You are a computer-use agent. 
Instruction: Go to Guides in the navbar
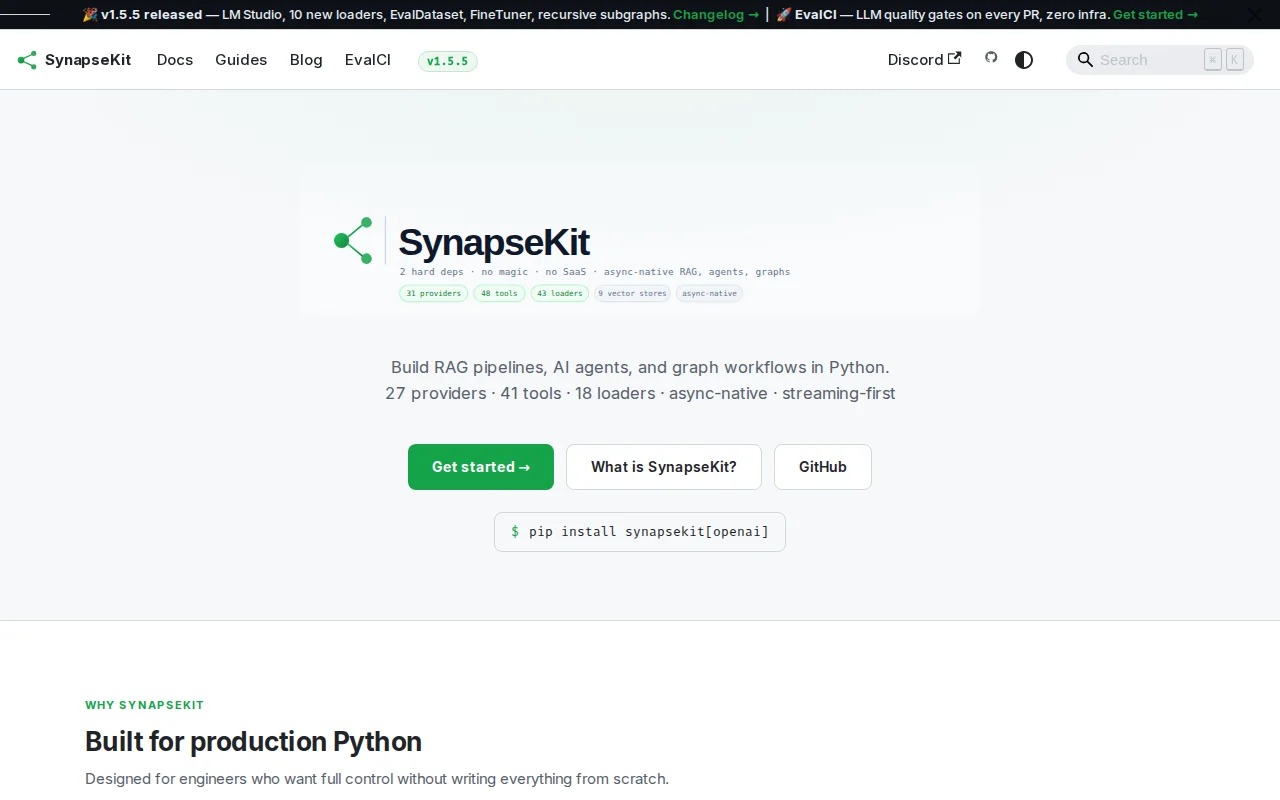click(x=241, y=60)
